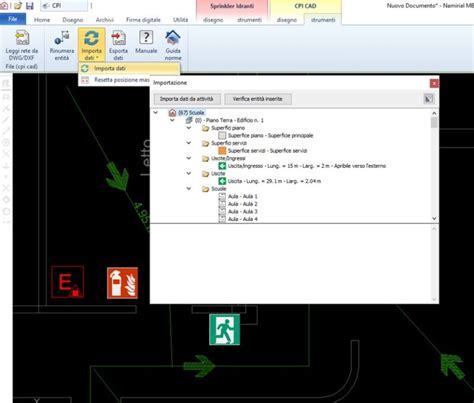Click Importa dati da attività button

pyautogui.click(x=186, y=99)
